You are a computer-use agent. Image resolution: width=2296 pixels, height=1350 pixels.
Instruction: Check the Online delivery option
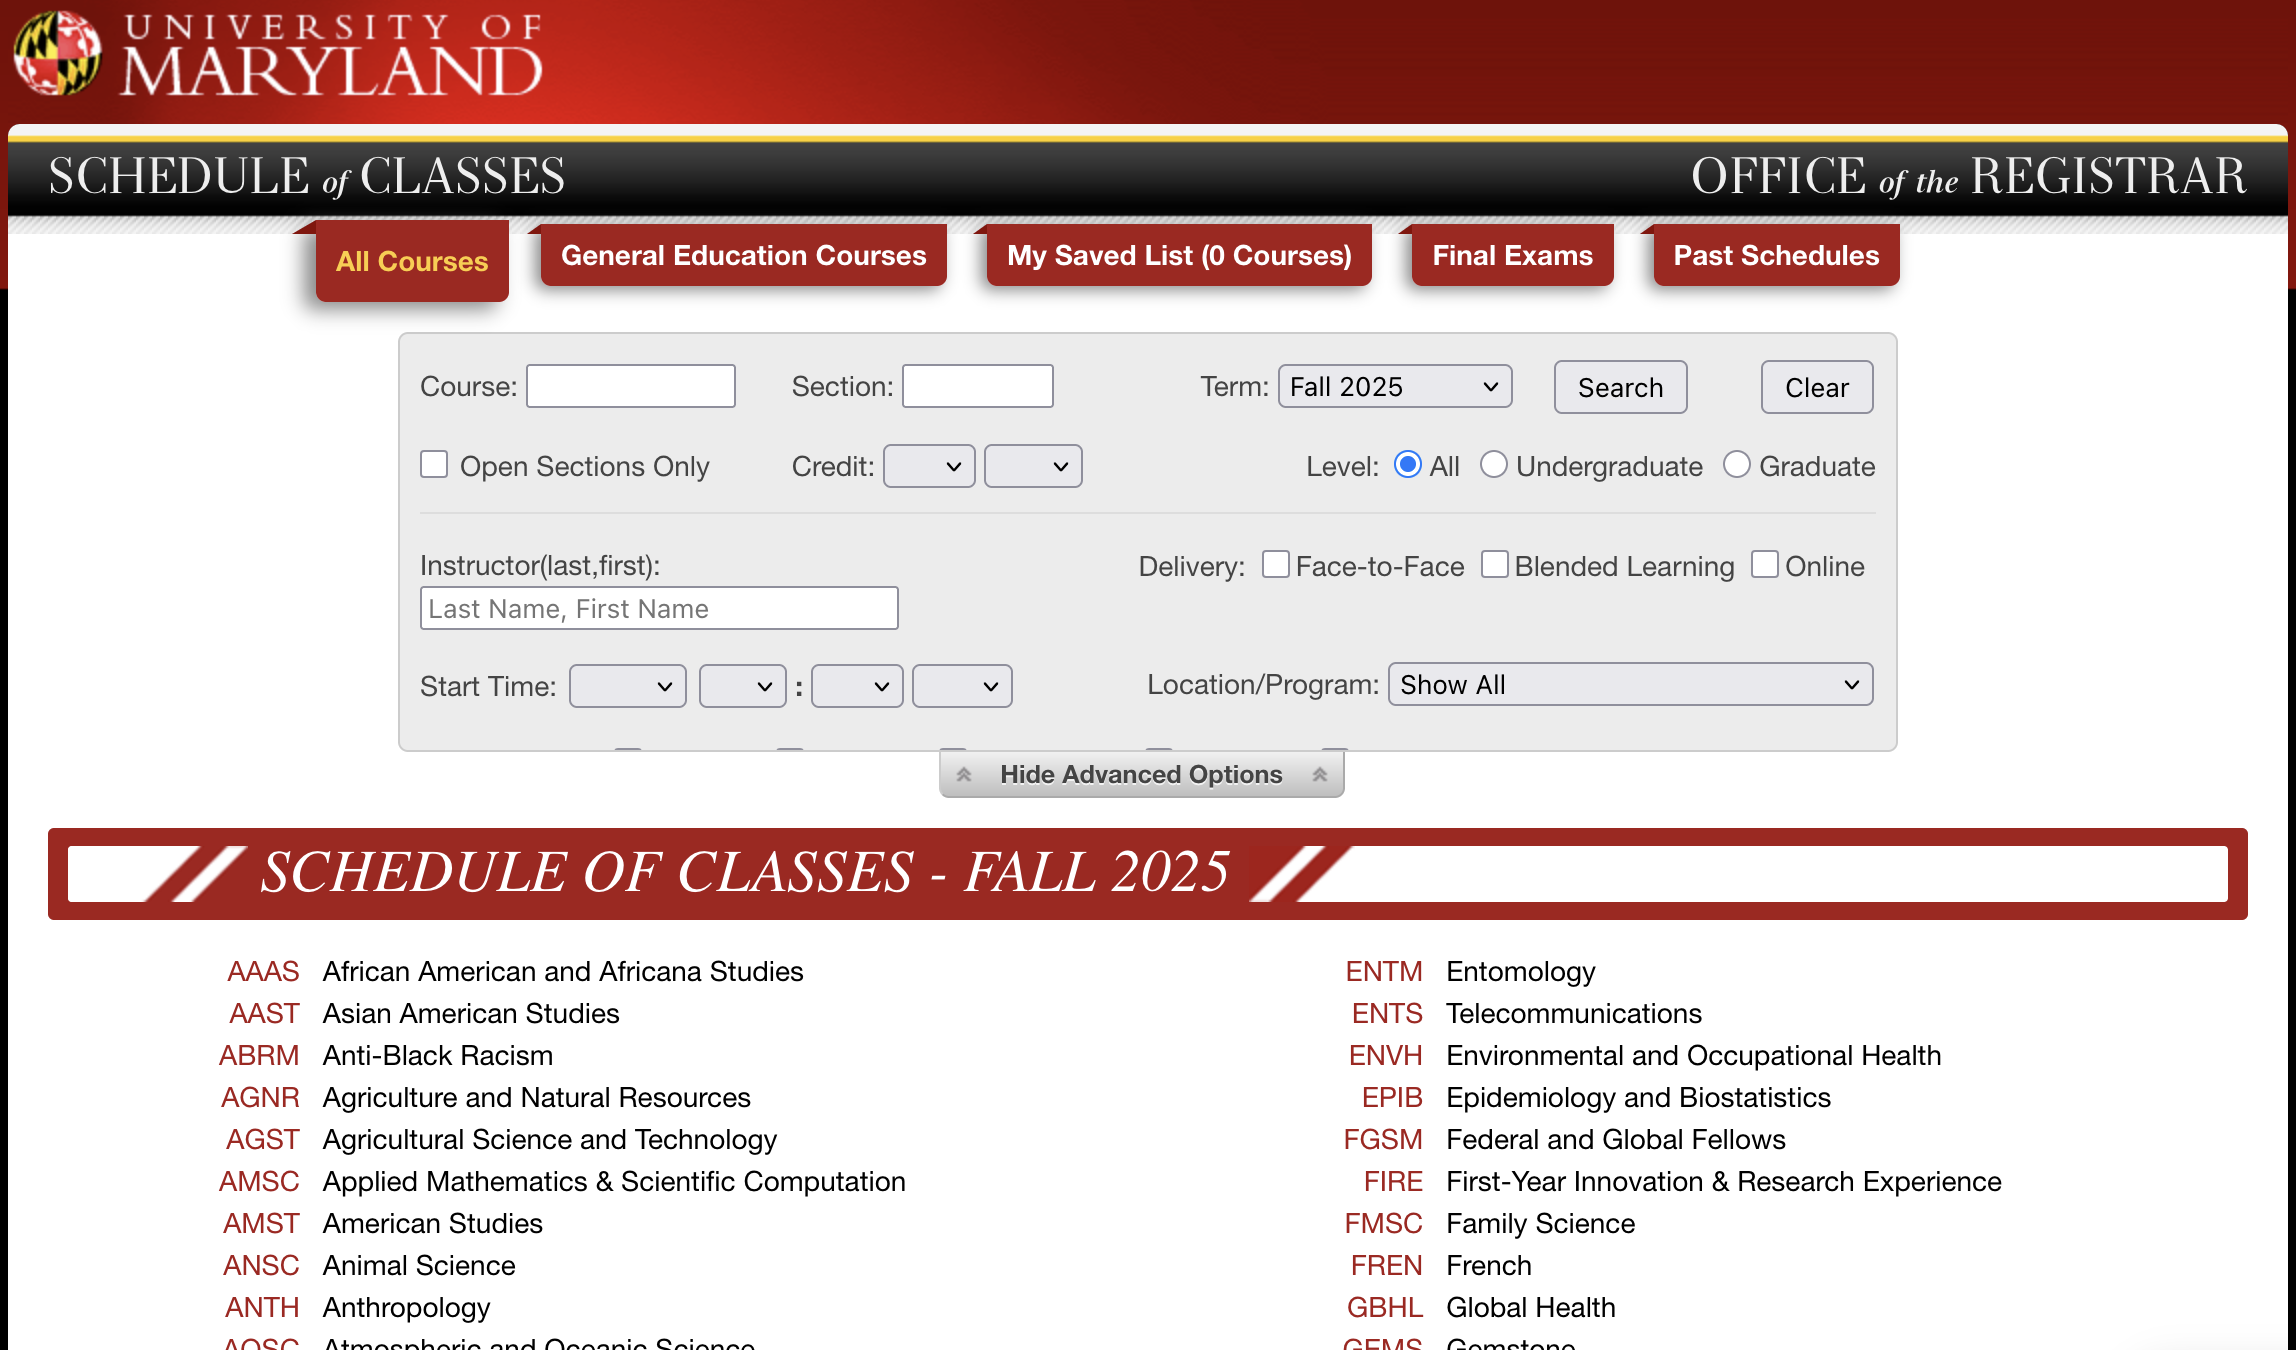1765,565
